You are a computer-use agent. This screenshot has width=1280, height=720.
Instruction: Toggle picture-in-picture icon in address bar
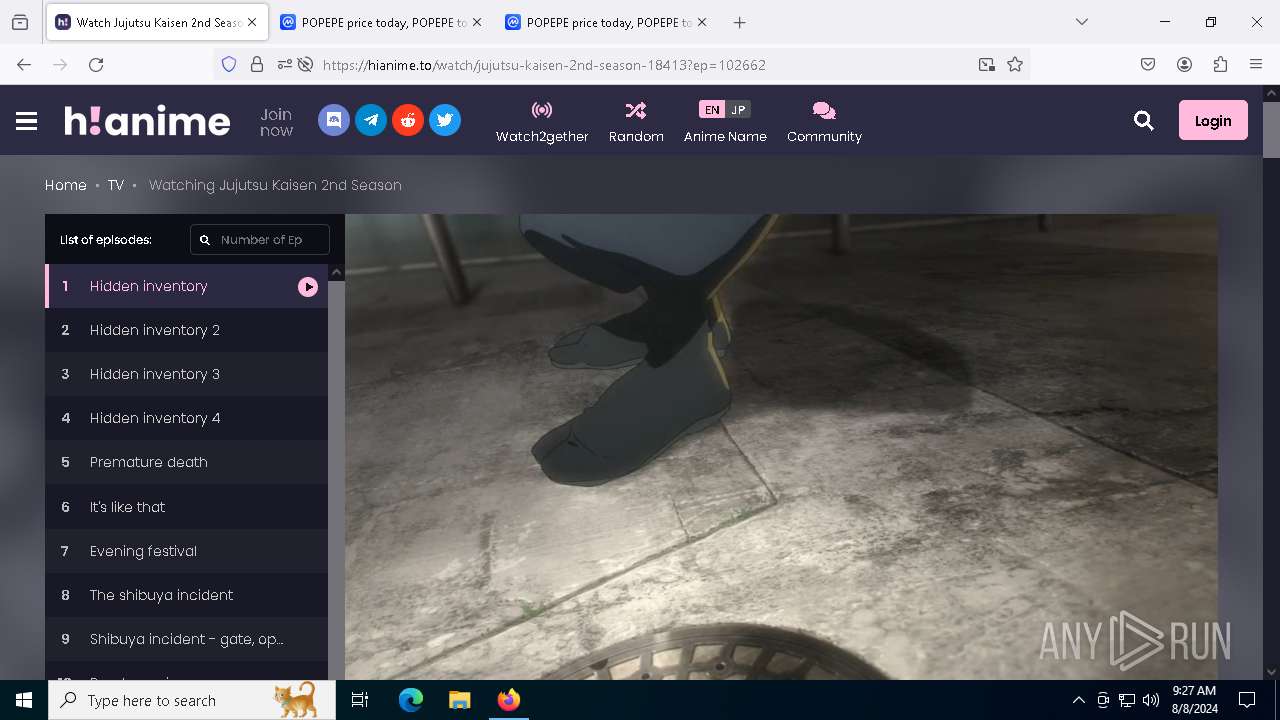coord(987,65)
